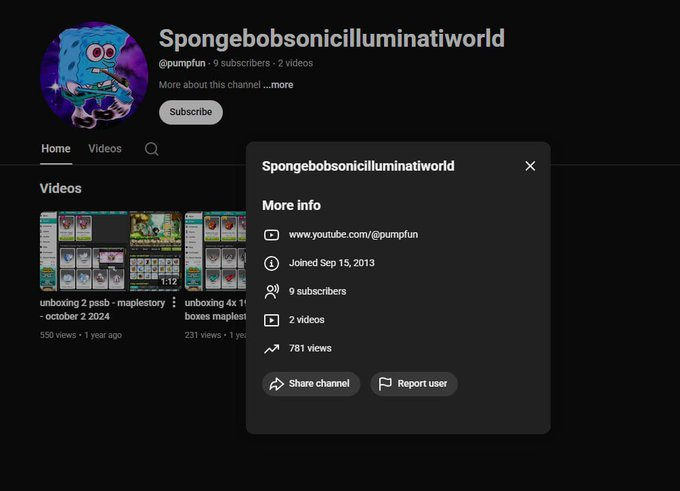This screenshot has height=491, width=680.
Task: Click '9 subscribers' in the More info dialog
Action: pos(317,291)
